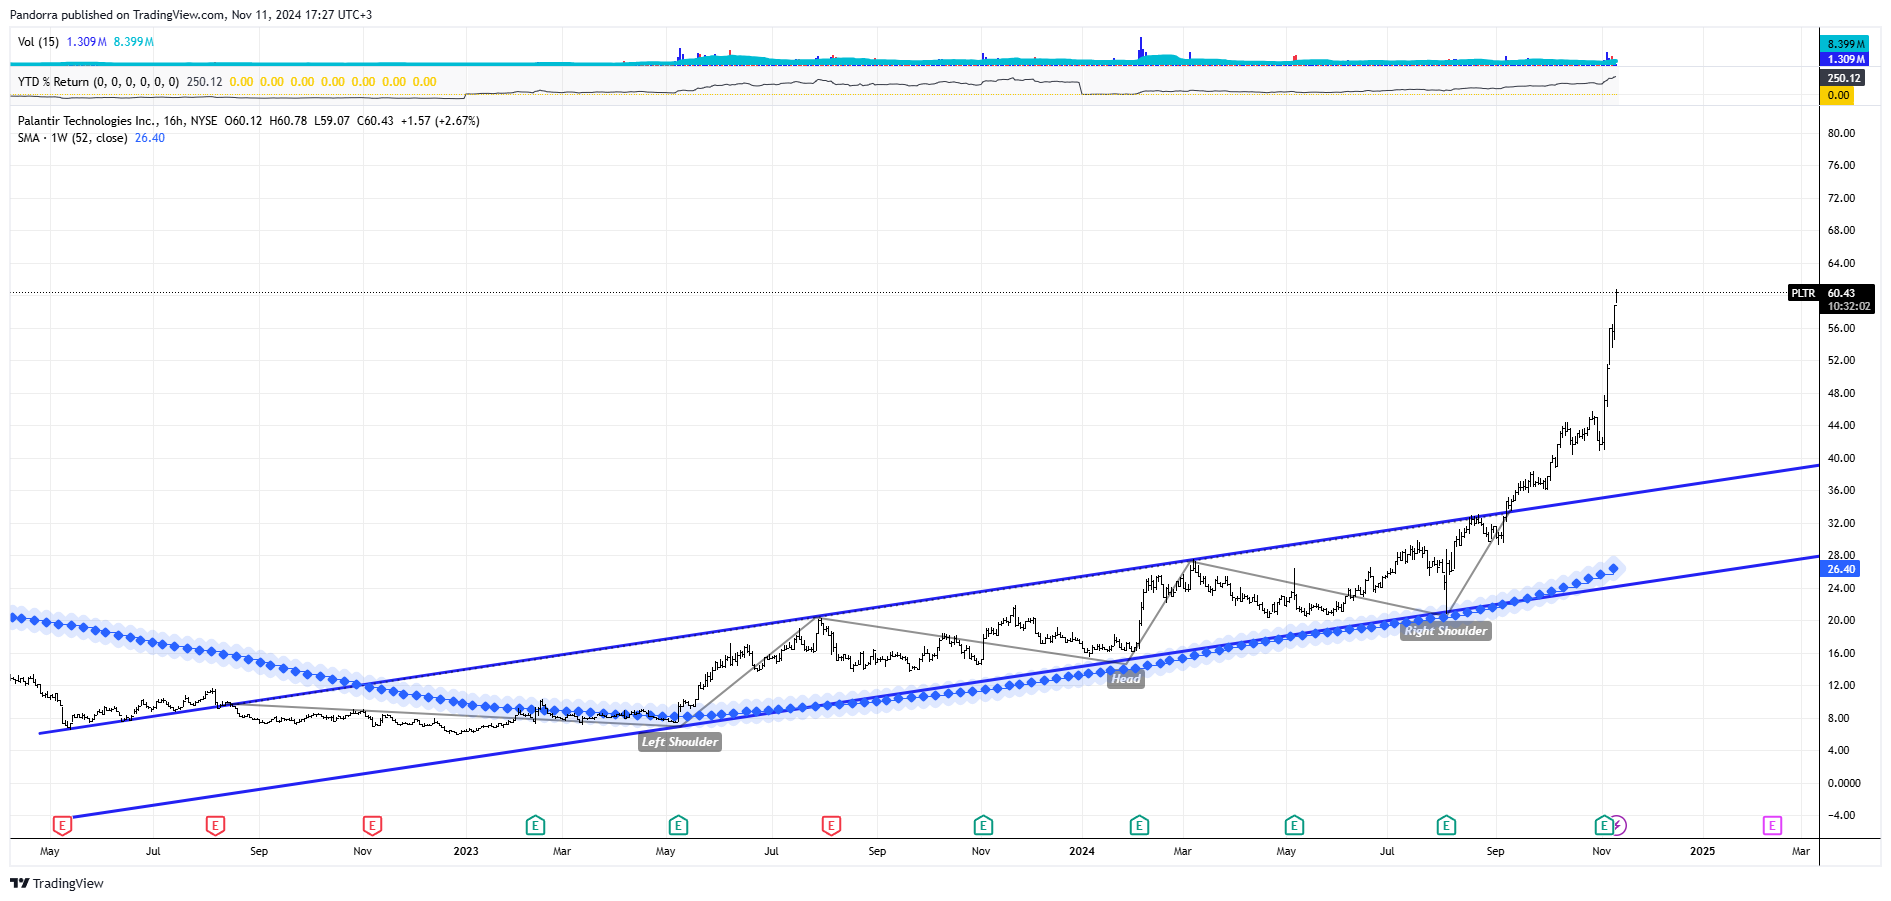Click the +1.57 (+2.67%) change value
Screen dimensions: 1891x901
(440, 121)
